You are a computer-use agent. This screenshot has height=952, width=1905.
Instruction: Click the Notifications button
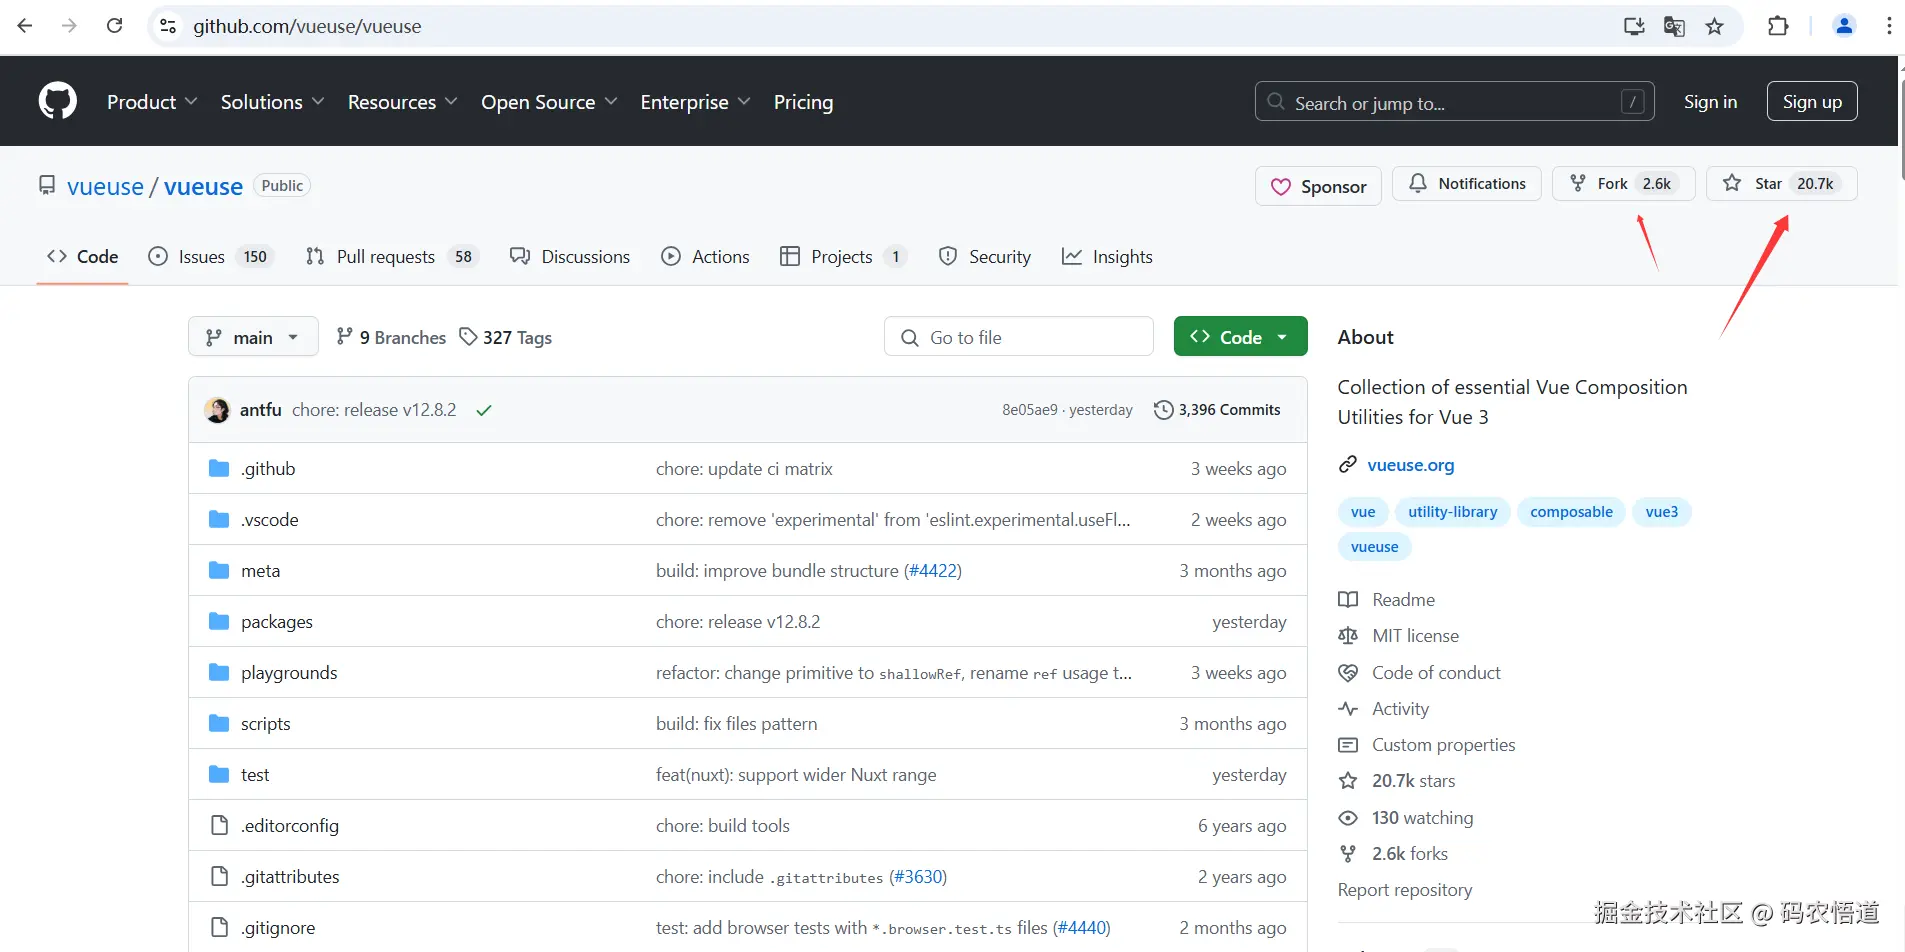point(1467,184)
